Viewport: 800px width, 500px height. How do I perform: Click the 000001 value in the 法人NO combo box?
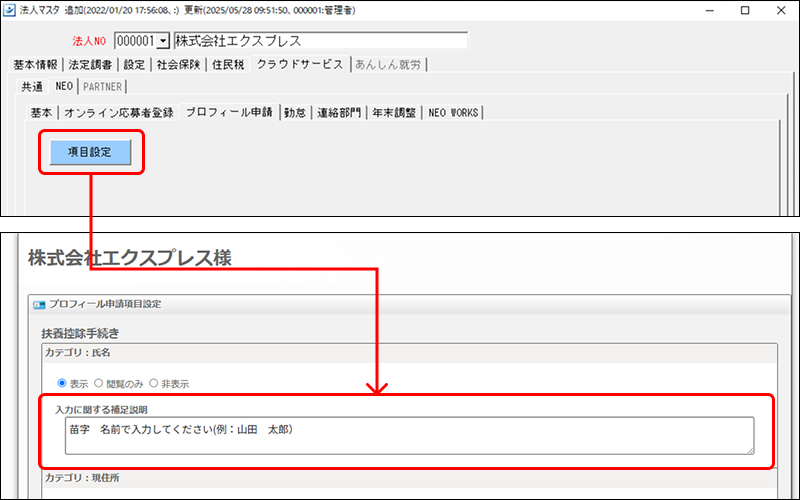(136, 41)
